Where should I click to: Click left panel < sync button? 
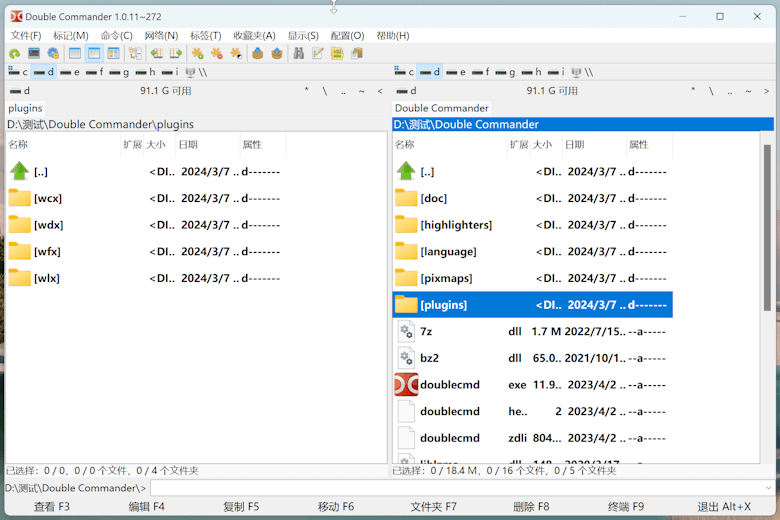[380, 91]
